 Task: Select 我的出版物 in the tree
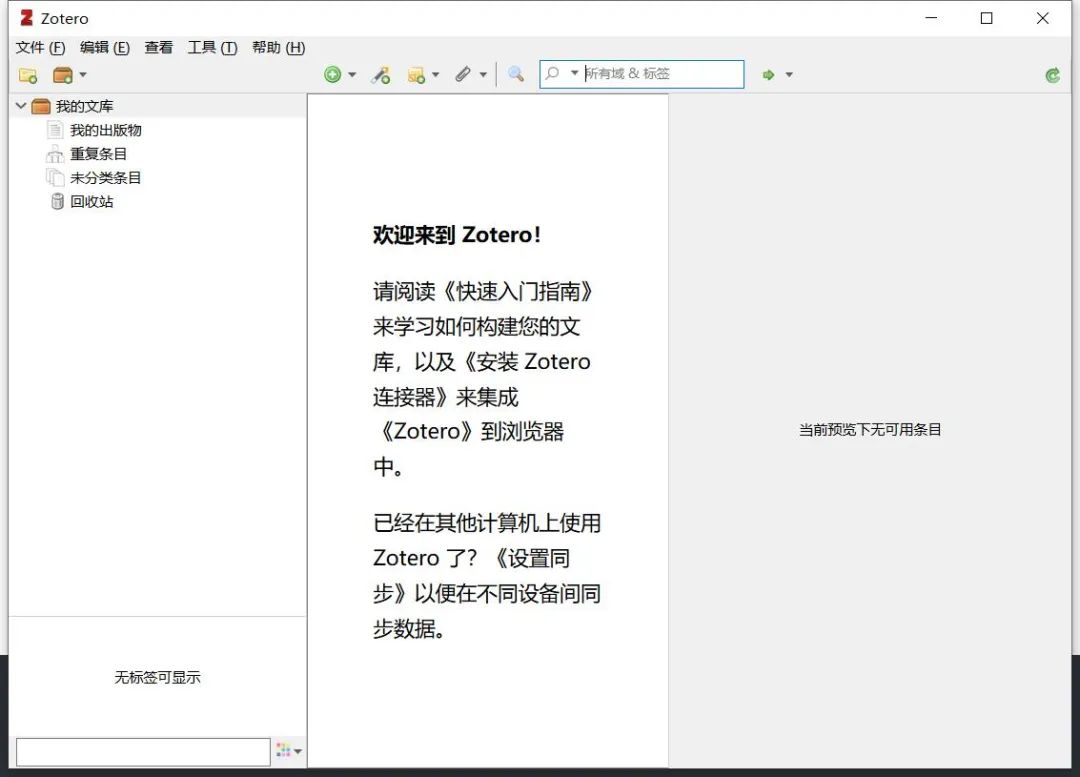tap(105, 130)
